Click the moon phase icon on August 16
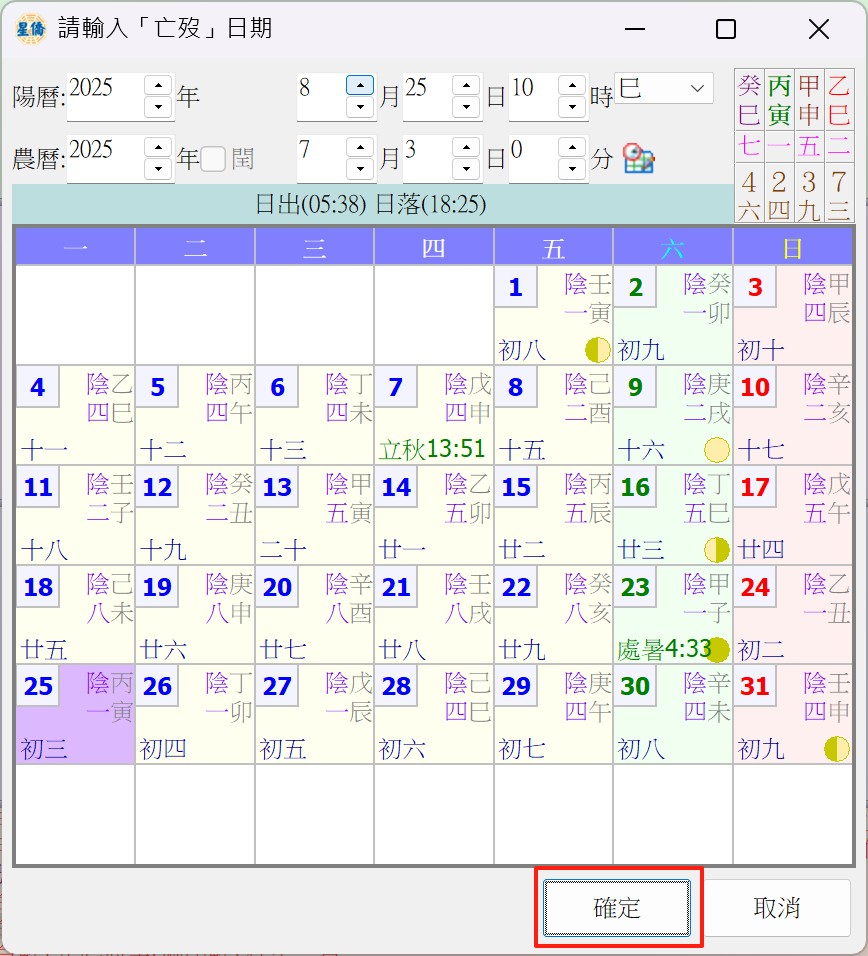This screenshot has height=956, width=868. [716, 549]
